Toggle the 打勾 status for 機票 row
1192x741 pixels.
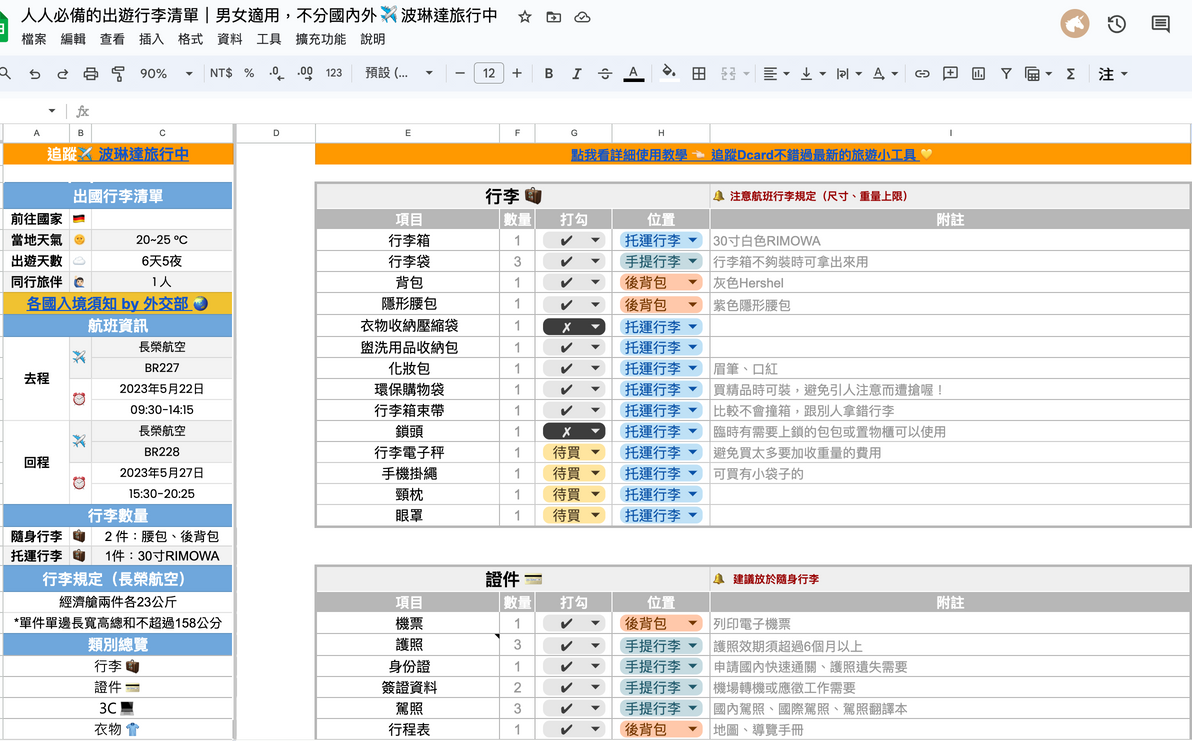(x=574, y=623)
